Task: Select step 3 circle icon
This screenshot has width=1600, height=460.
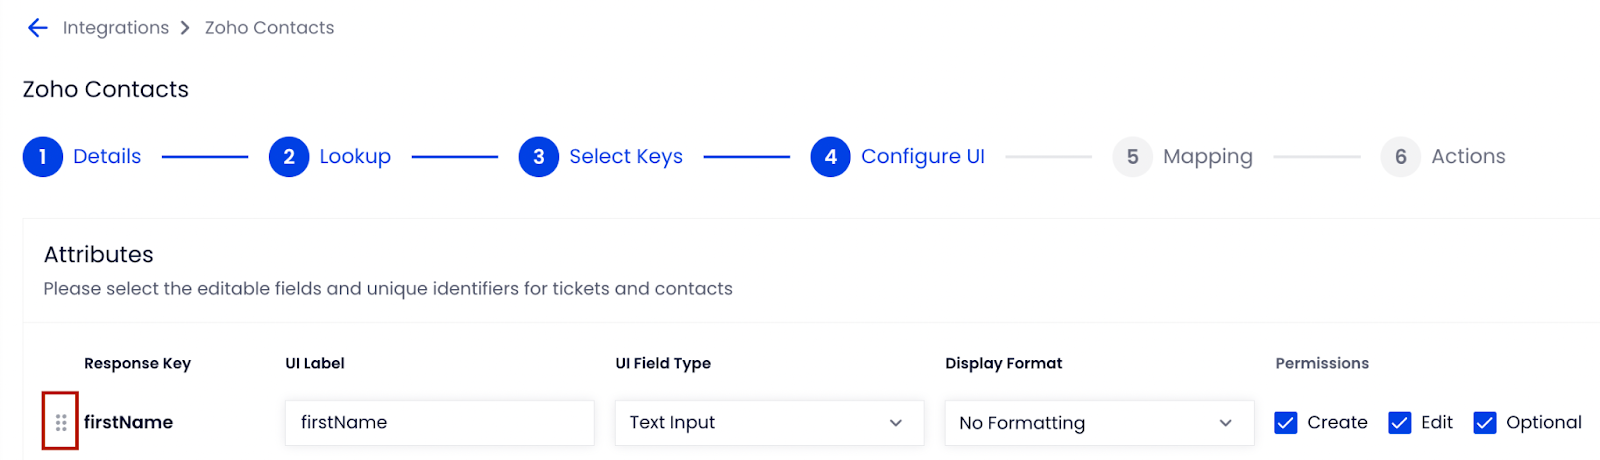Action: [539, 157]
